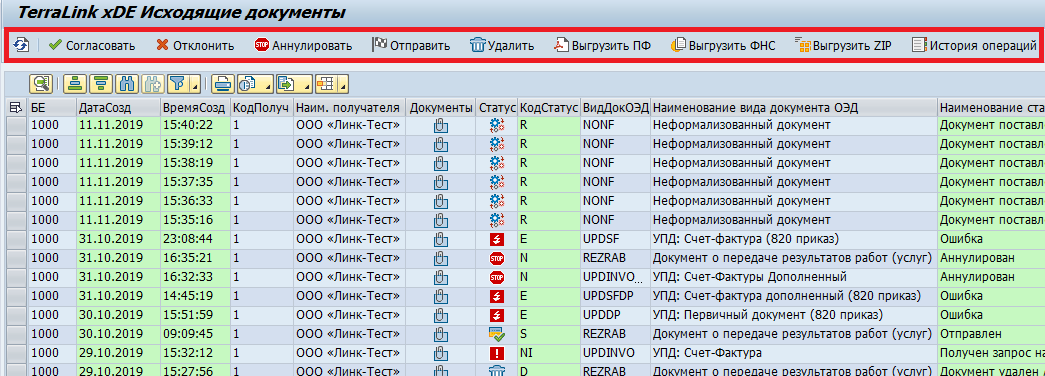Click the Удалить delete button
1045x376 pixels.
coord(502,45)
